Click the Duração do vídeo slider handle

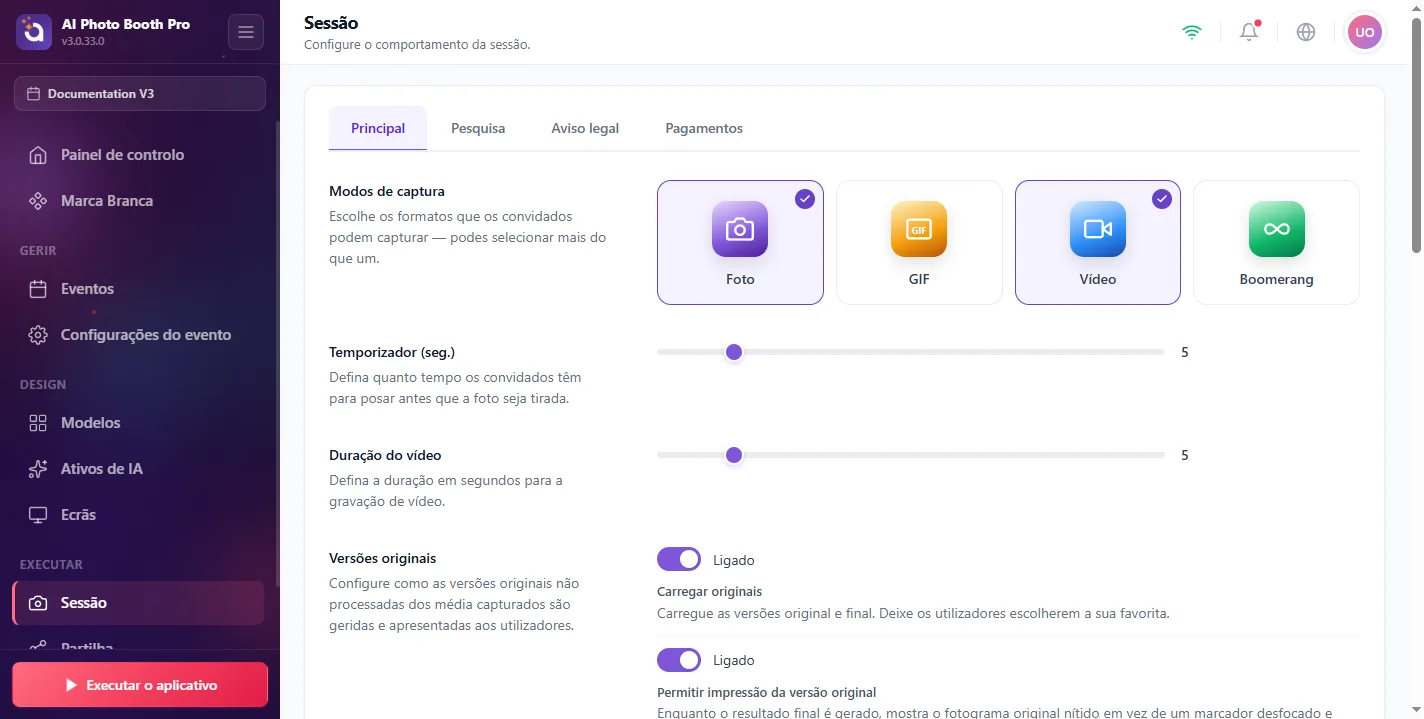[x=734, y=455]
